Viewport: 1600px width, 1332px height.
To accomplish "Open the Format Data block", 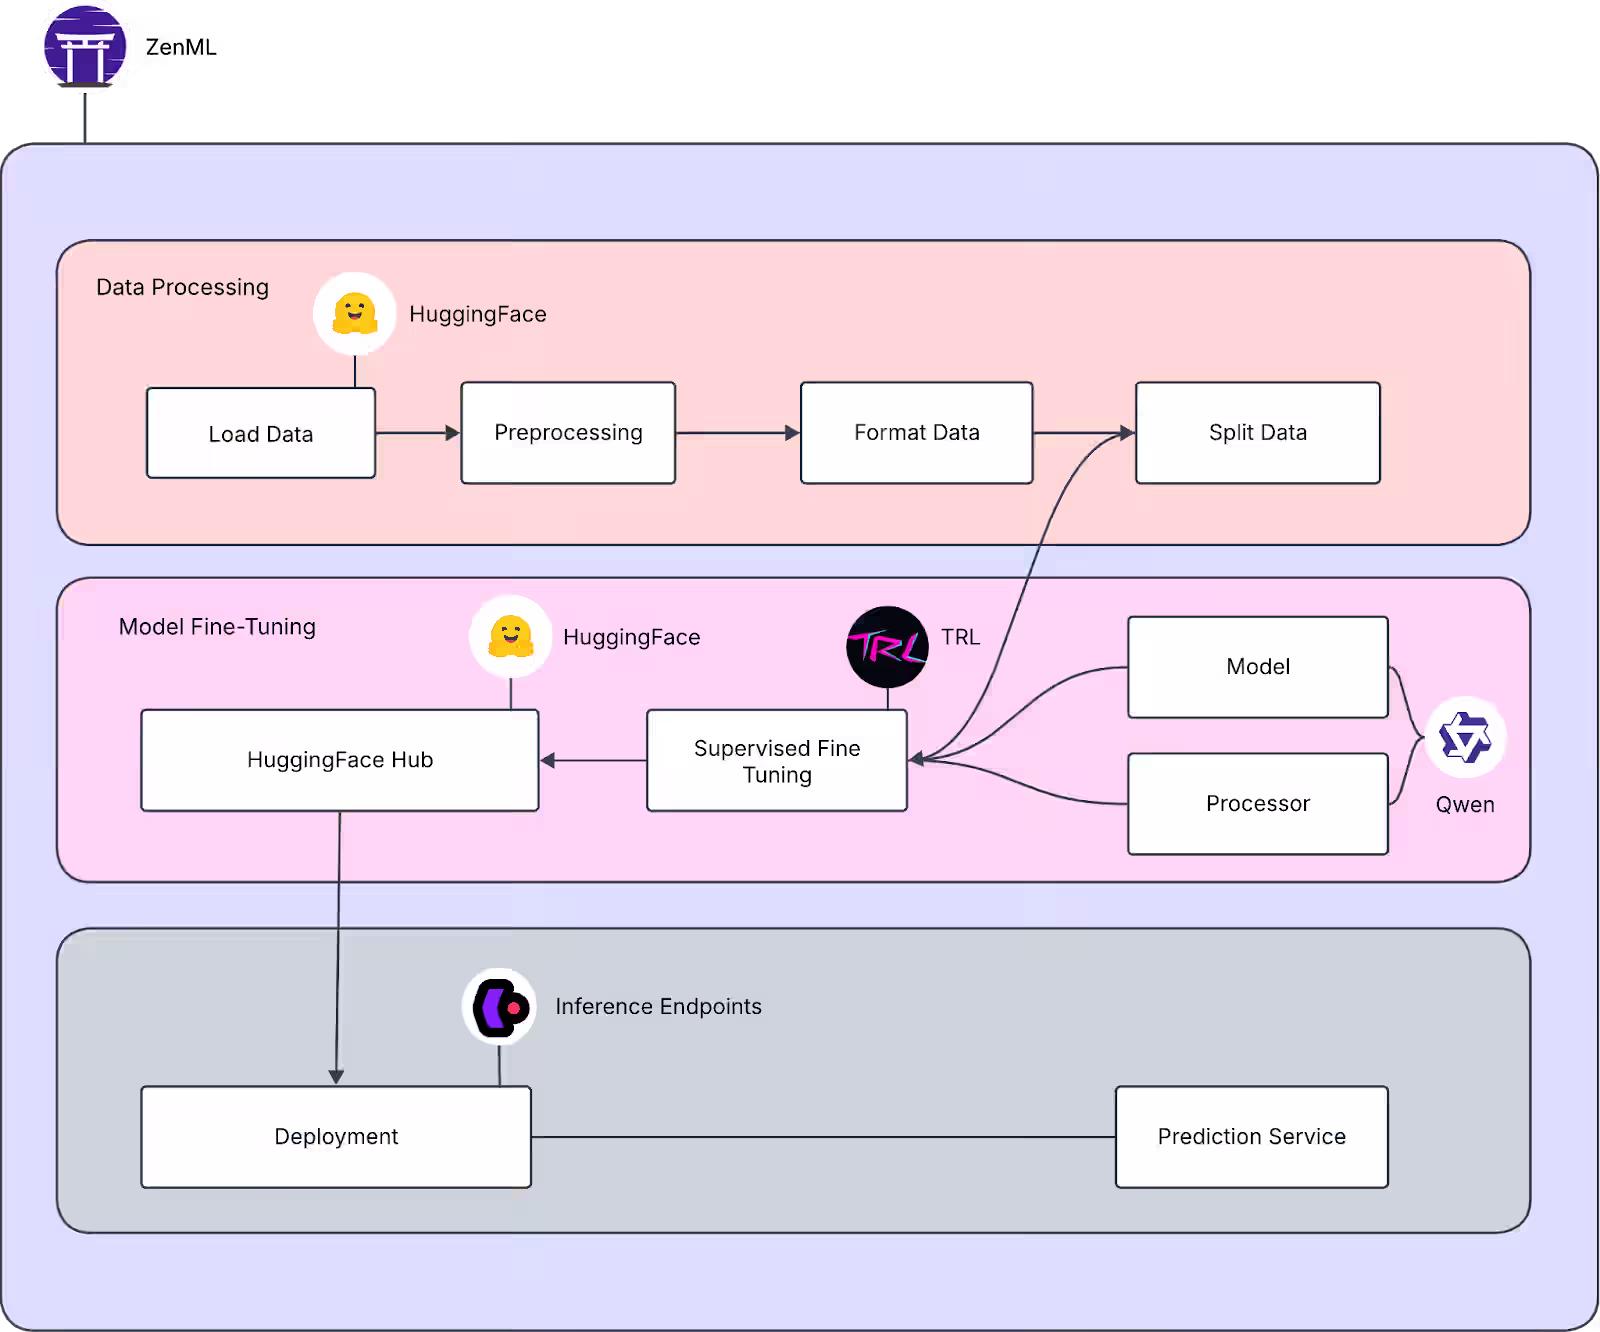I will click(916, 433).
